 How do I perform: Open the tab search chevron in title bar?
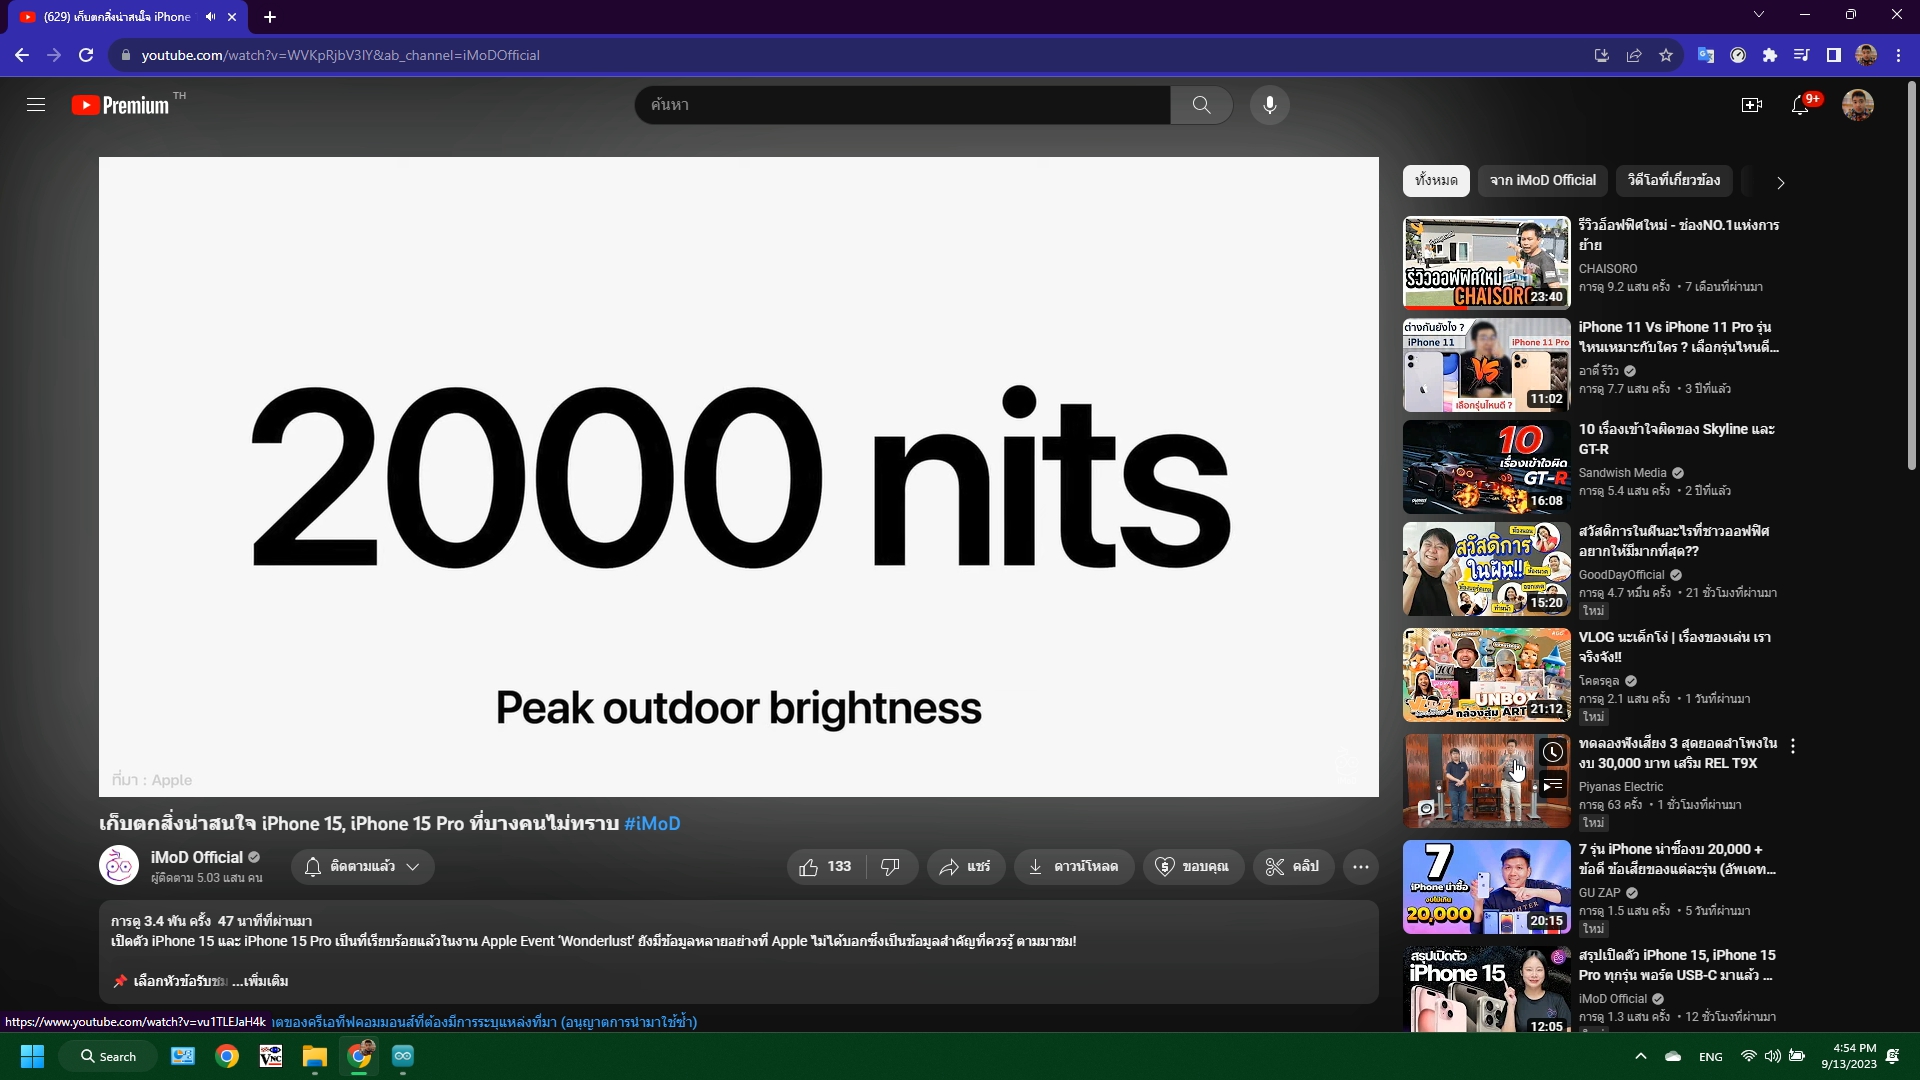[x=1759, y=14]
